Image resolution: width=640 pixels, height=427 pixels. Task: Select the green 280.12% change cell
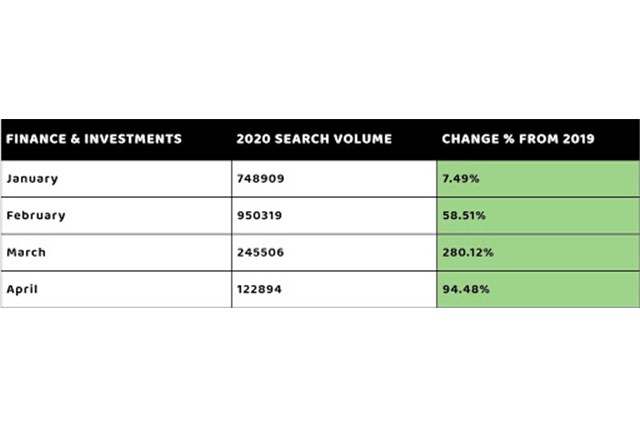pyautogui.click(x=537, y=251)
